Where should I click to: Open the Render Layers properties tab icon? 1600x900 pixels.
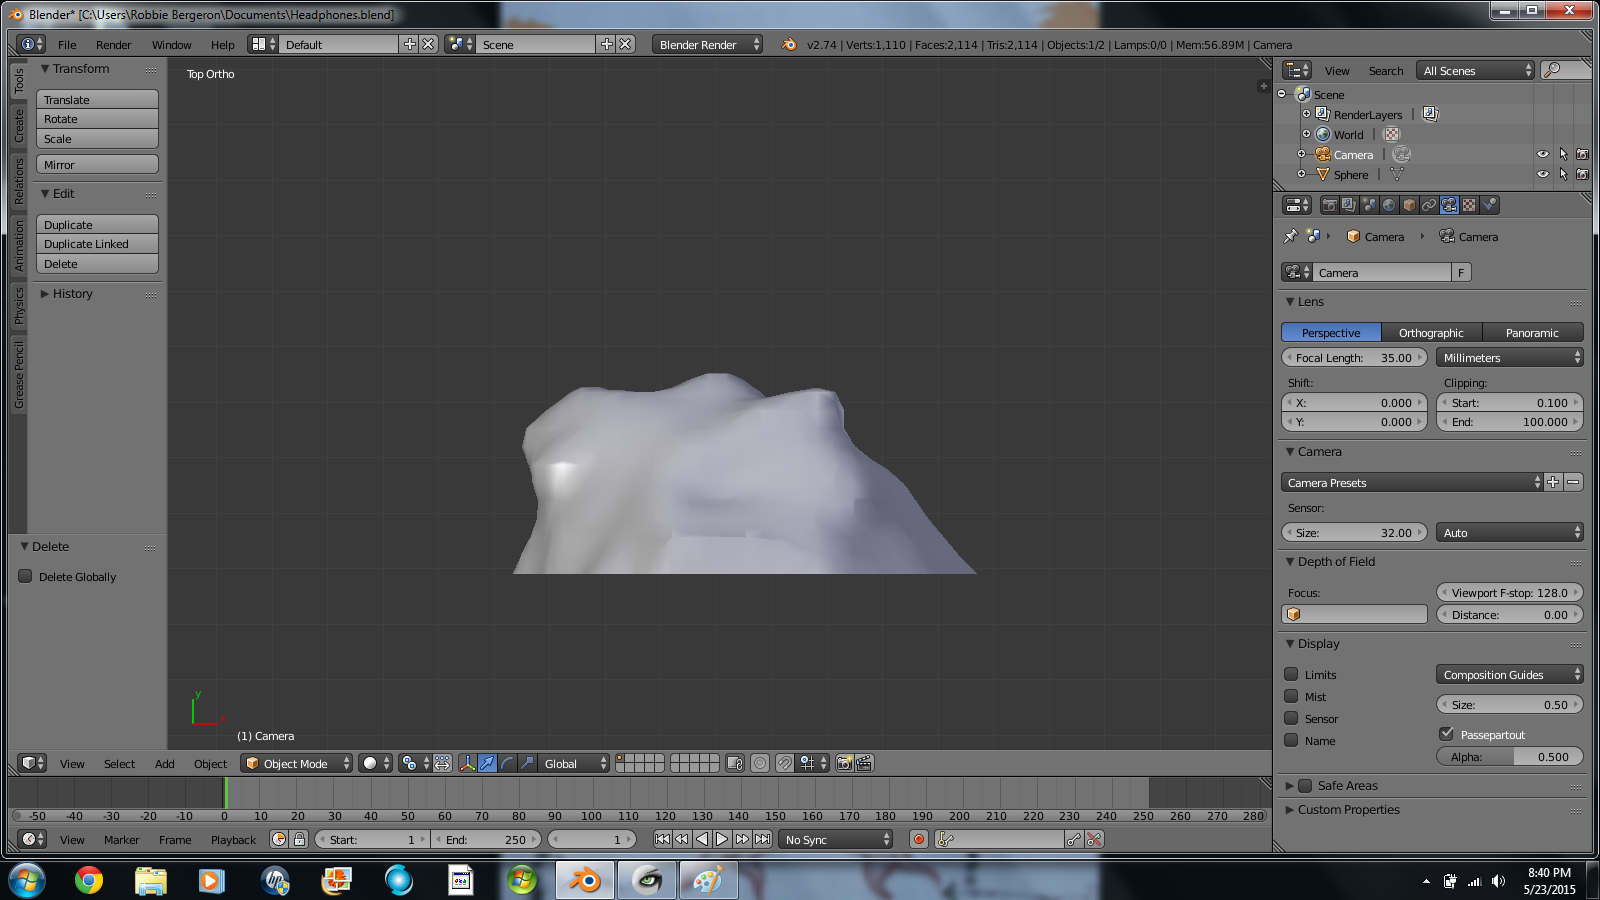point(1349,205)
